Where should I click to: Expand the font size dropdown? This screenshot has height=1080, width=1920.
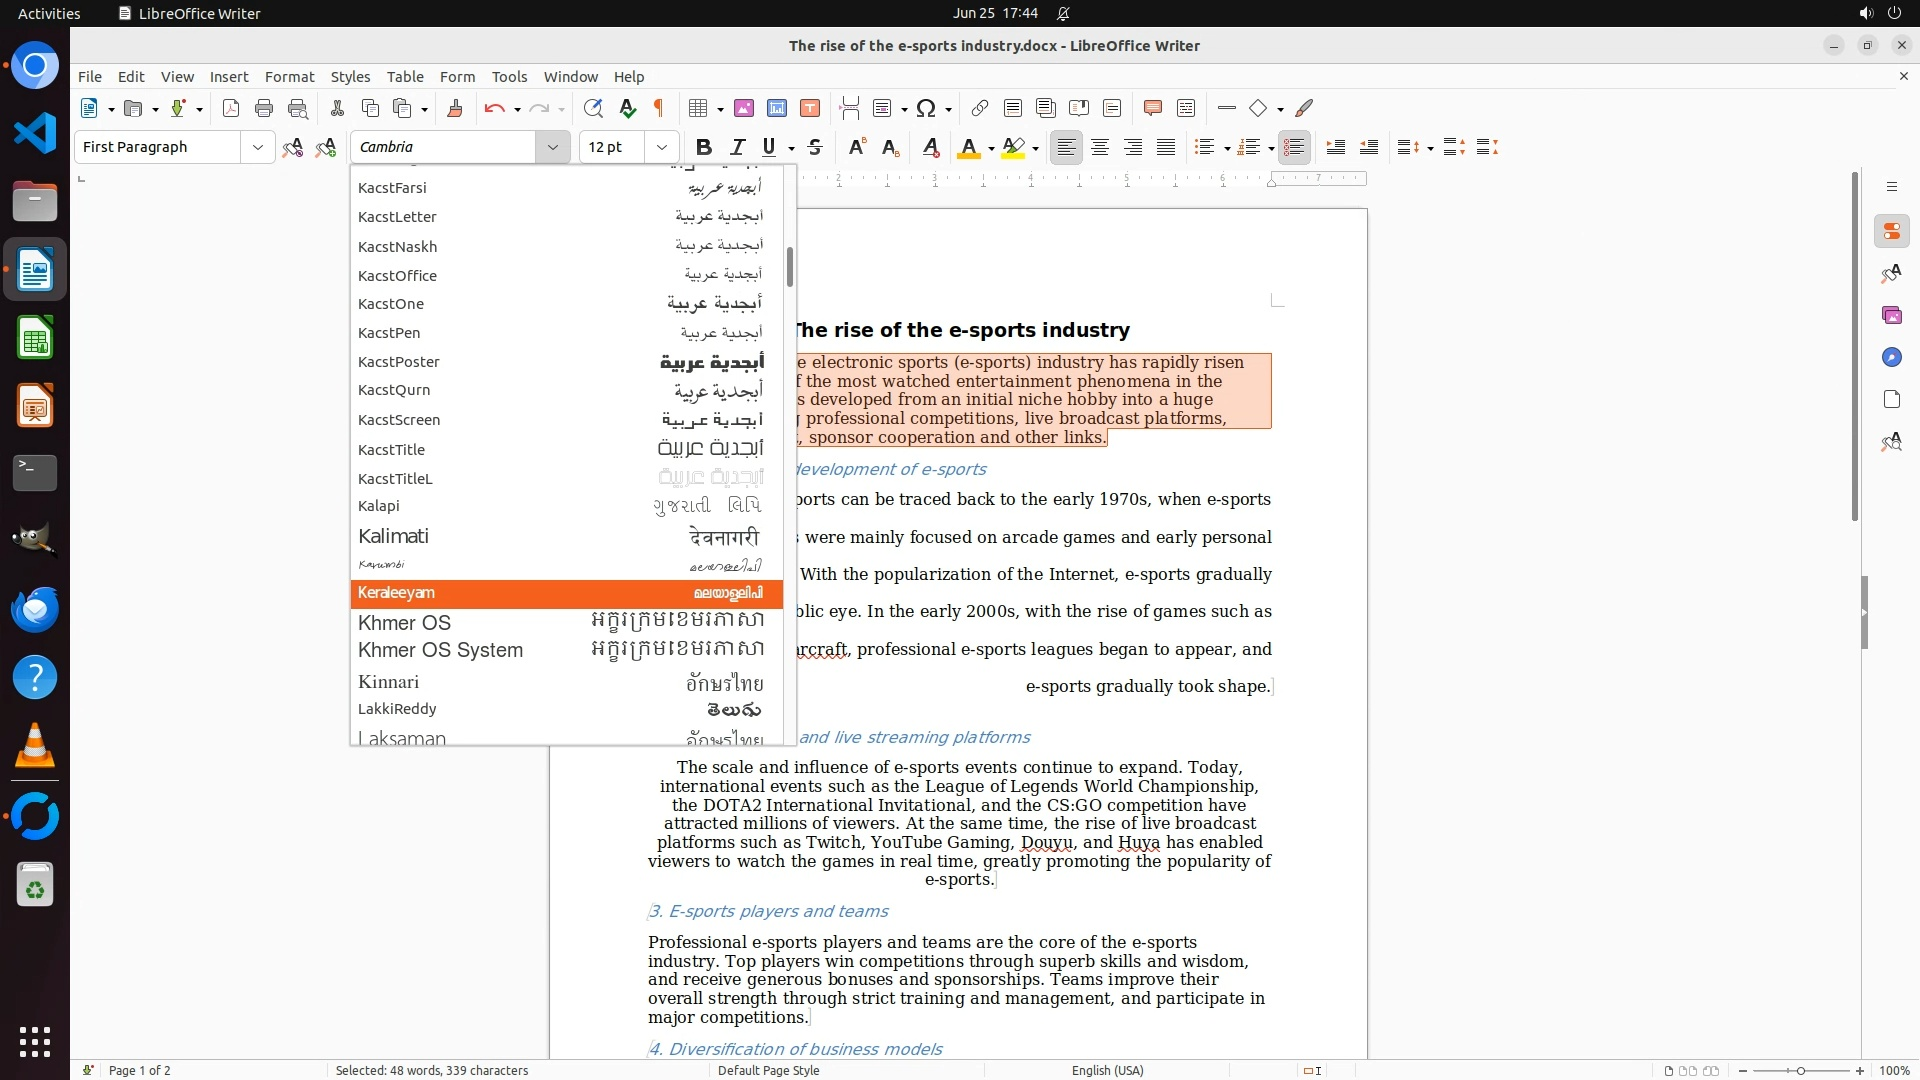661,147
